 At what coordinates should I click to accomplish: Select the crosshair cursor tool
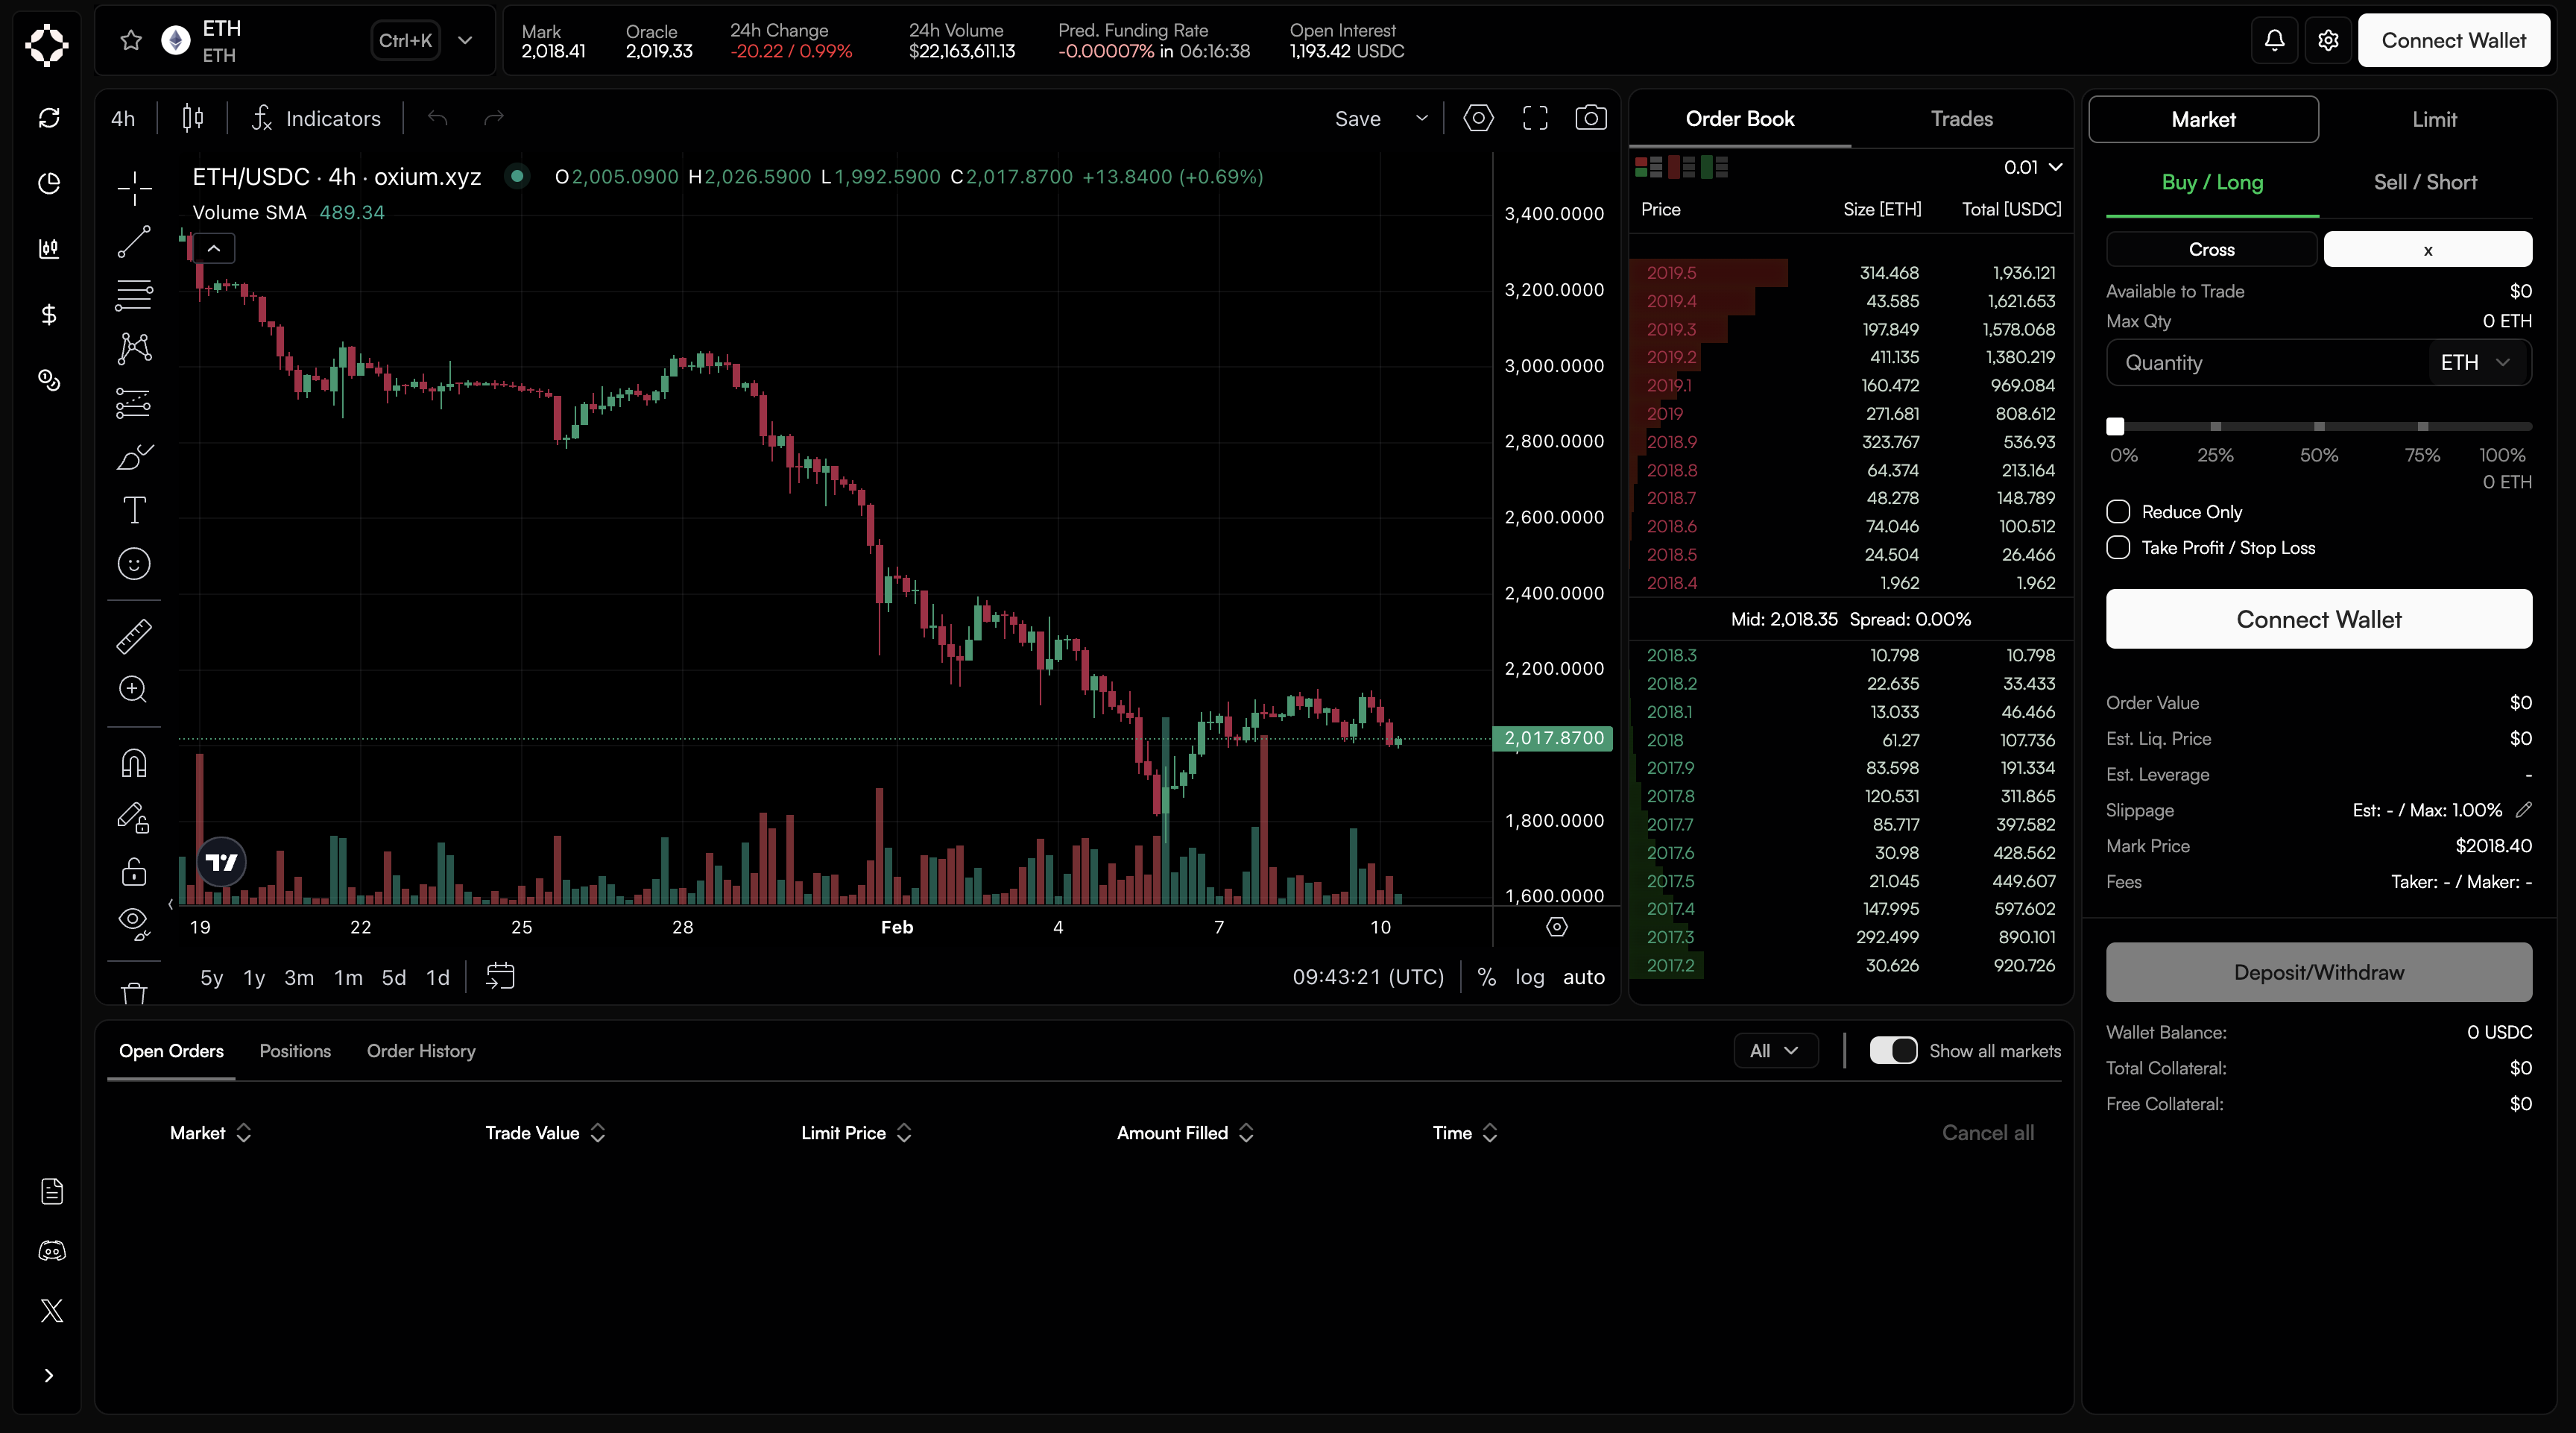134,187
